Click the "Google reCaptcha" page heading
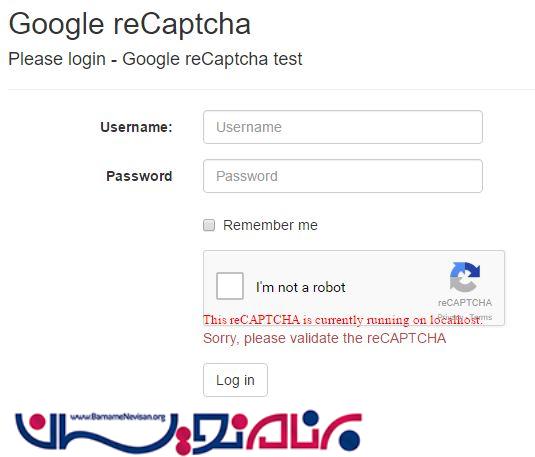 [130, 24]
